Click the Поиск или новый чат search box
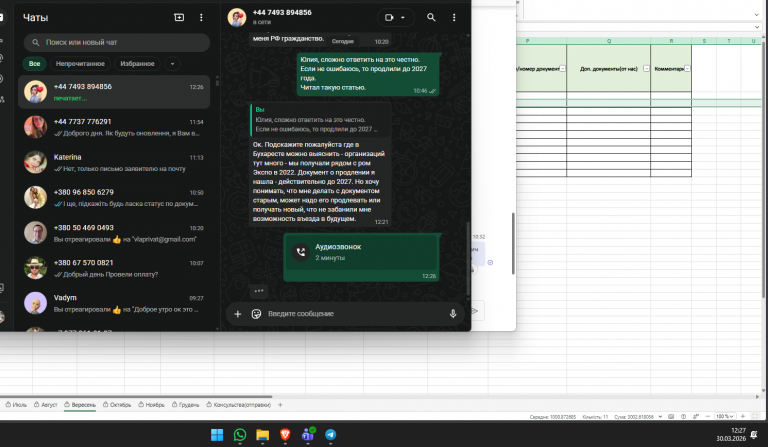 (x=117, y=43)
